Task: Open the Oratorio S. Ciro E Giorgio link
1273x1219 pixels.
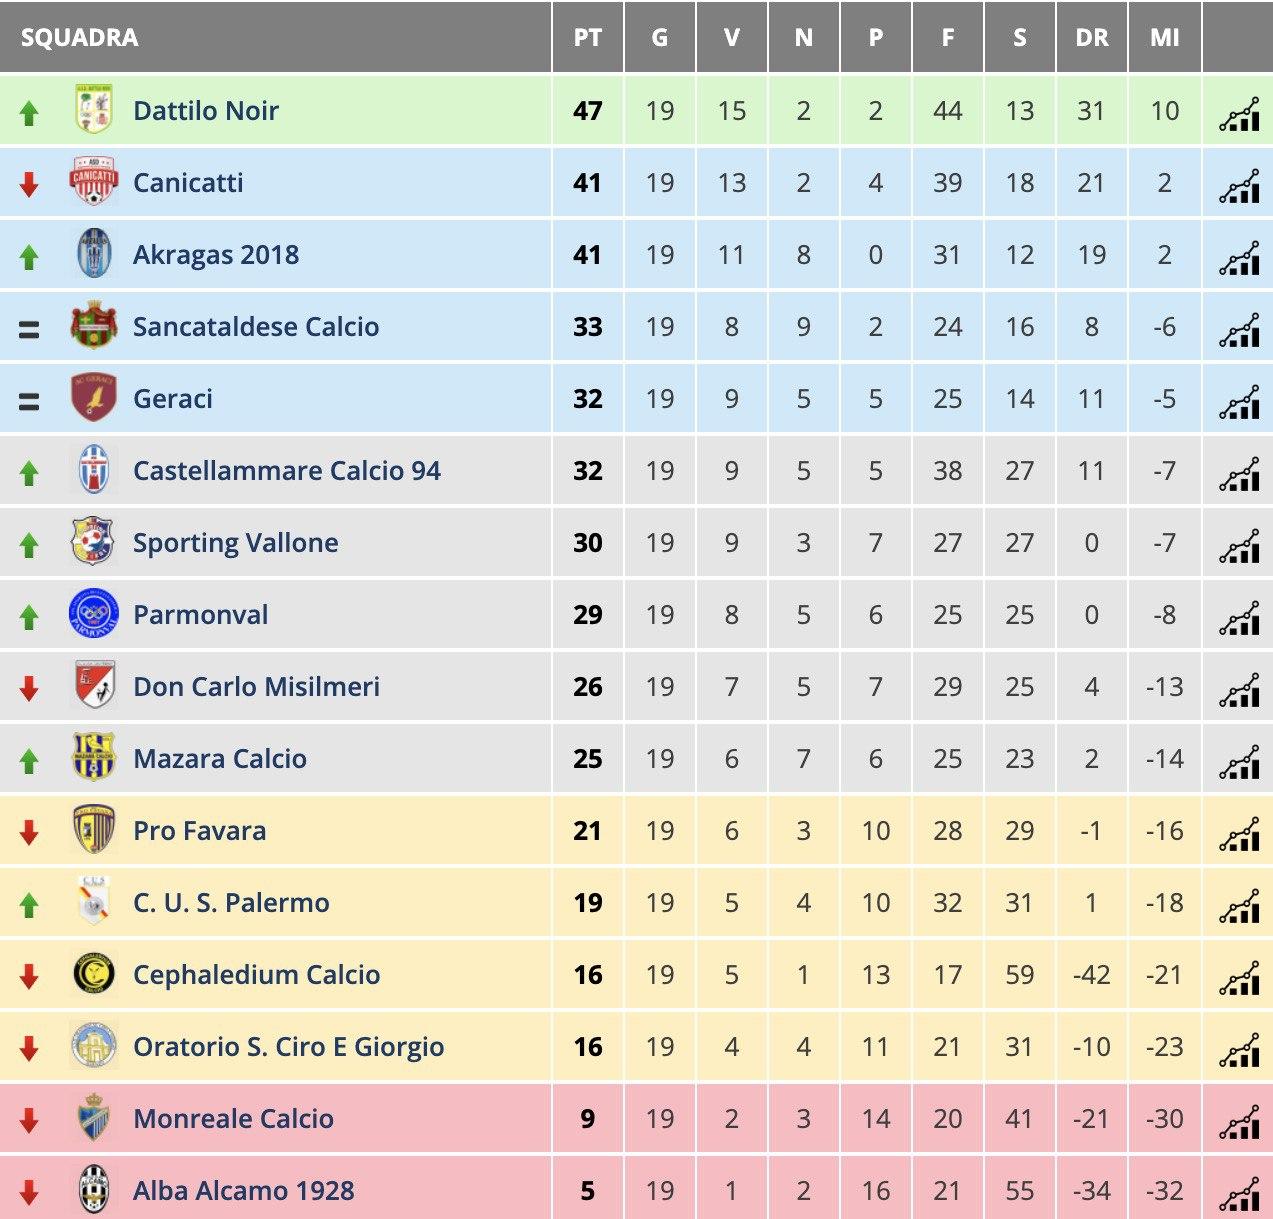Action: pos(289,1047)
